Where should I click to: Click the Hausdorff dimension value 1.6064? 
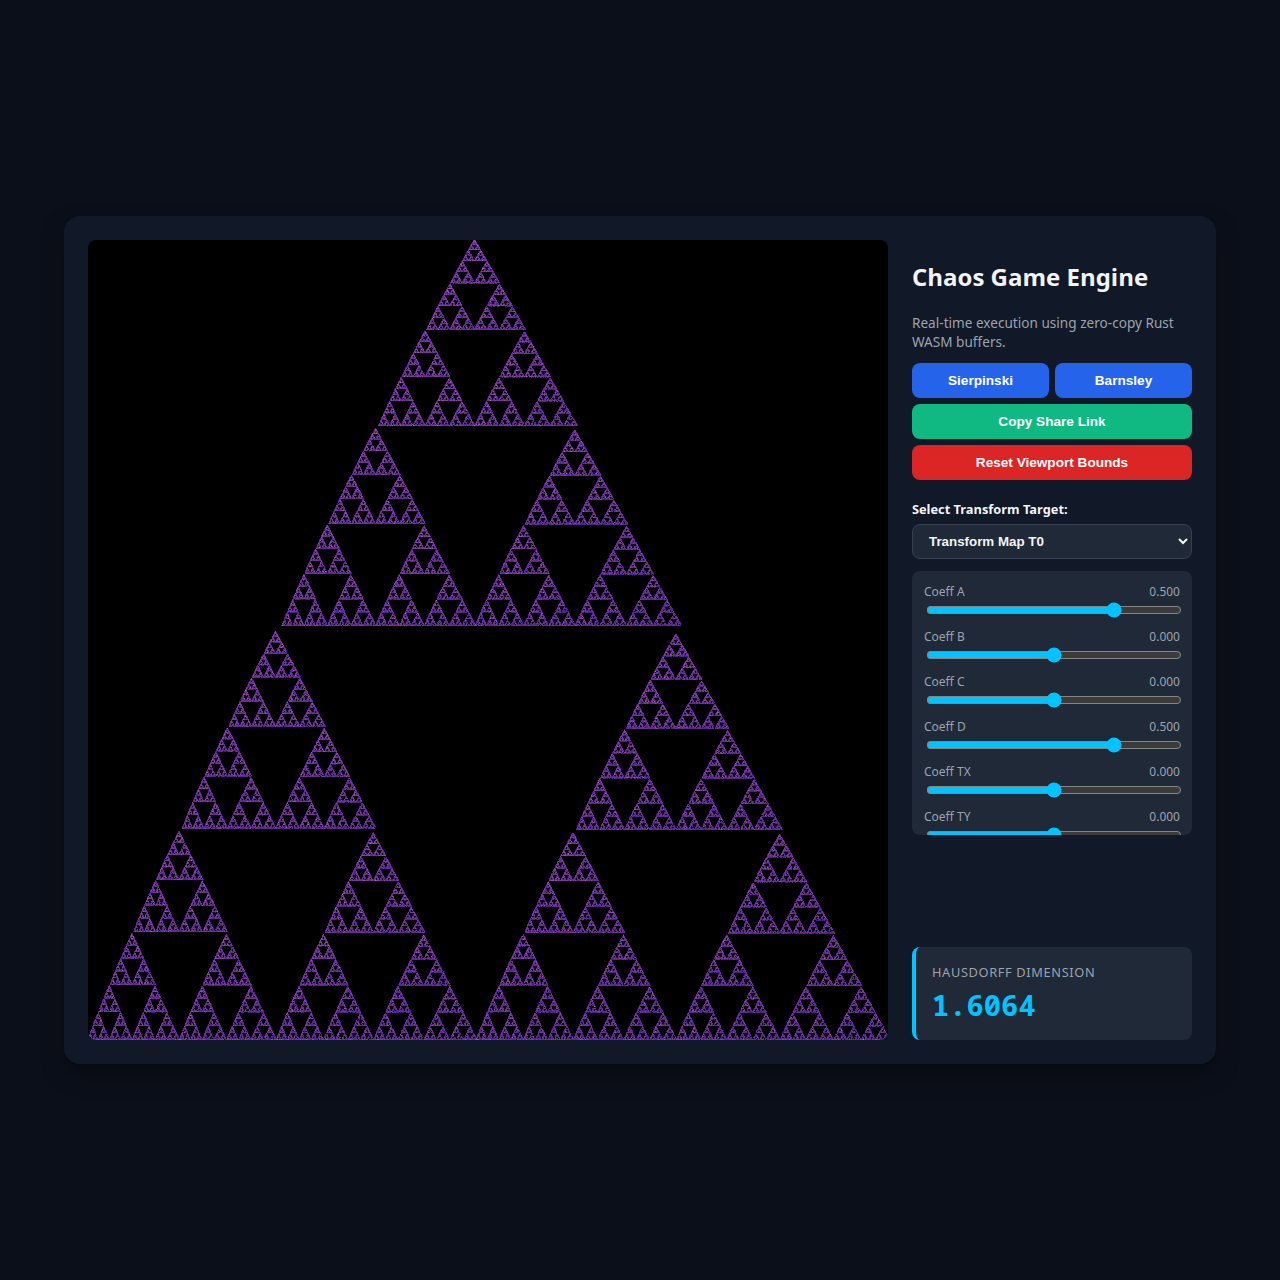(984, 1006)
